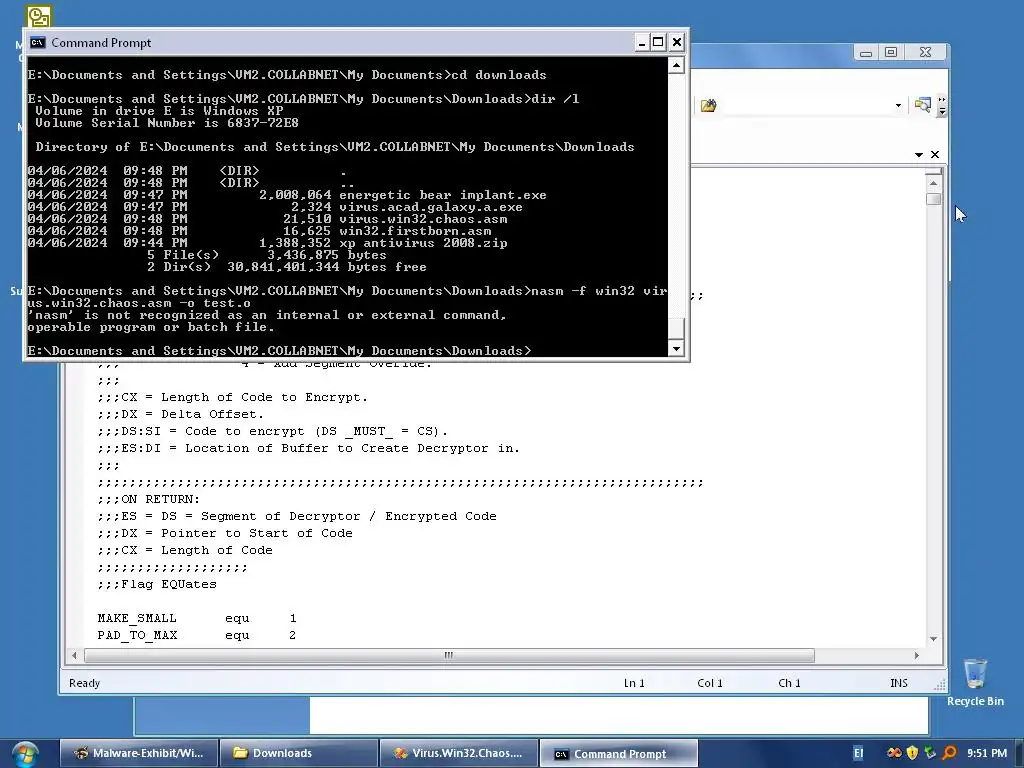Click the Command Prompt window title text
The height and width of the screenshot is (768, 1024).
(101, 43)
